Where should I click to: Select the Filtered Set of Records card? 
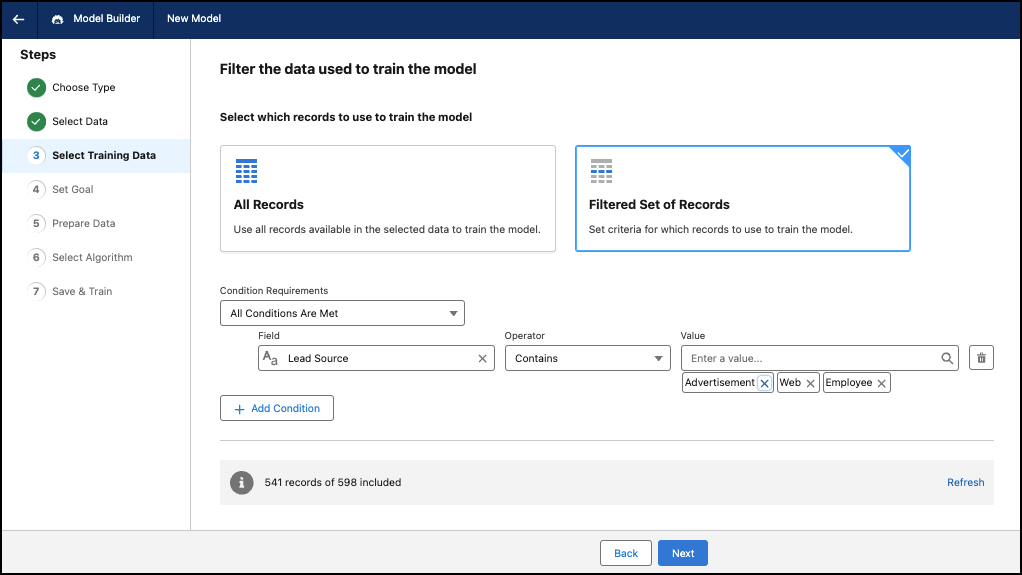(x=742, y=198)
